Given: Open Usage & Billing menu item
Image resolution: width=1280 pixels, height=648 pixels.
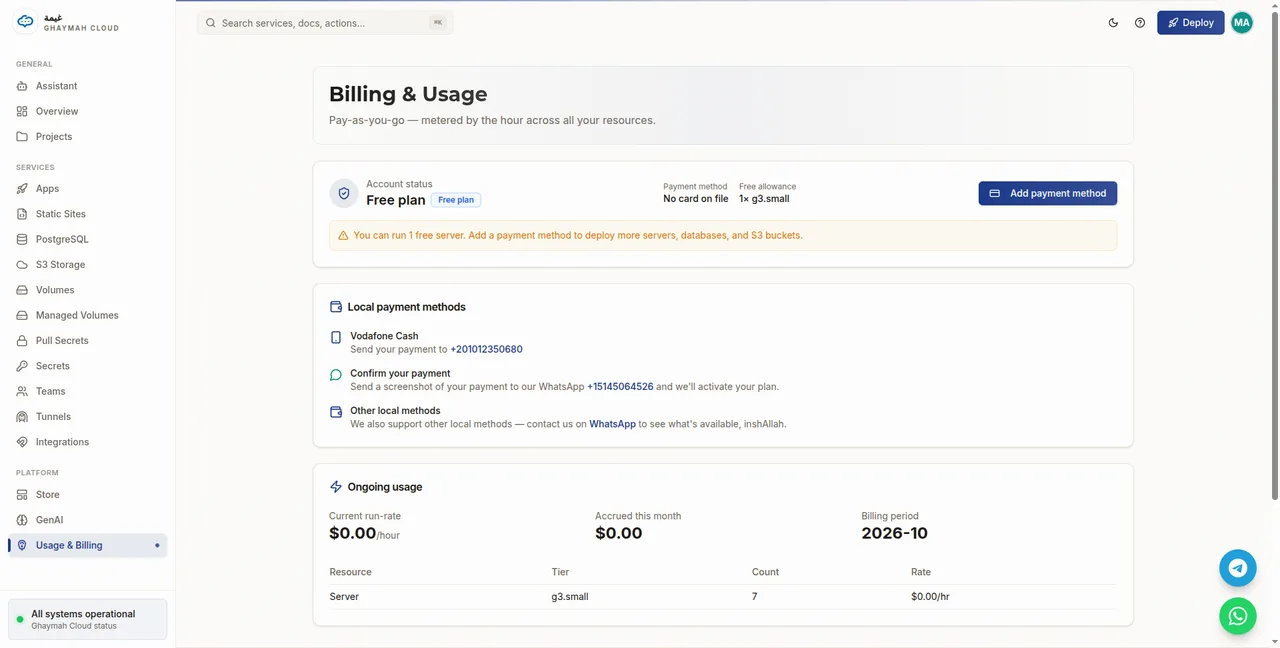Looking at the screenshot, I should tap(87, 545).
